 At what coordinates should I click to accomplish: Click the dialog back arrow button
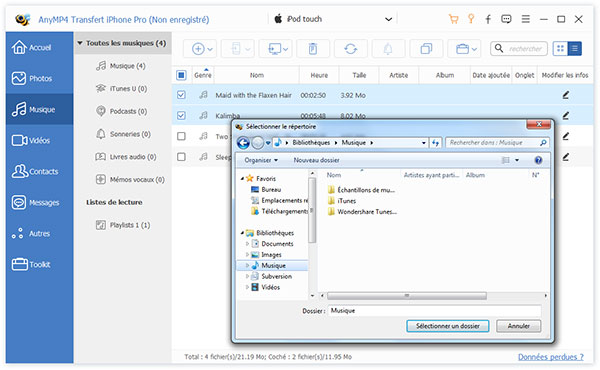(x=243, y=143)
